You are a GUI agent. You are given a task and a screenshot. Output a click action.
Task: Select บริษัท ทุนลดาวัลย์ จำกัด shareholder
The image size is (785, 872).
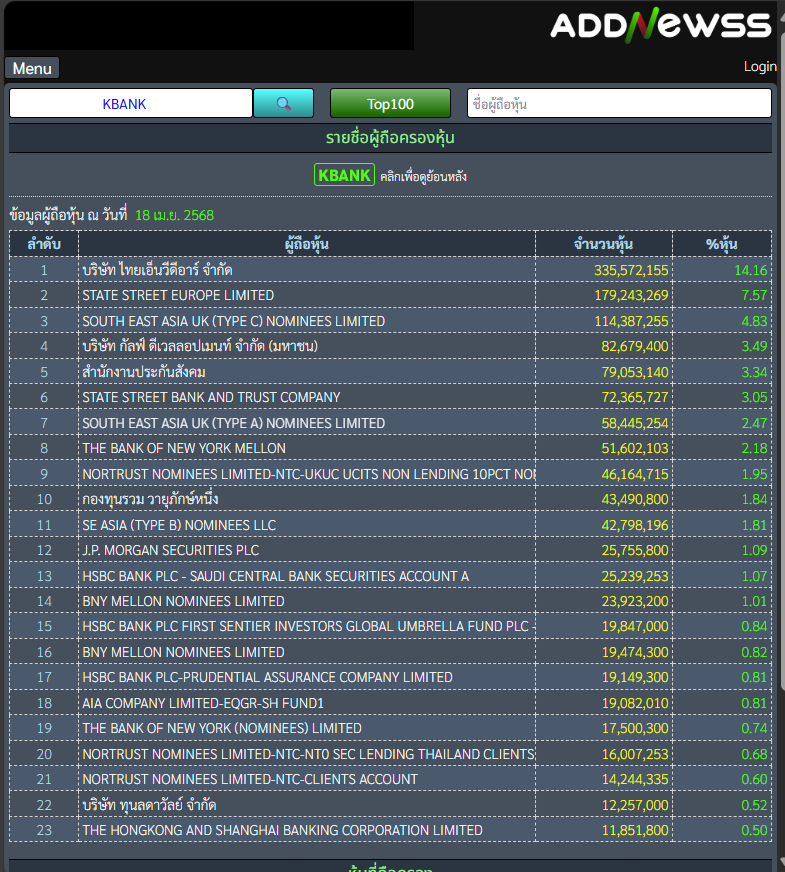pos(149,805)
